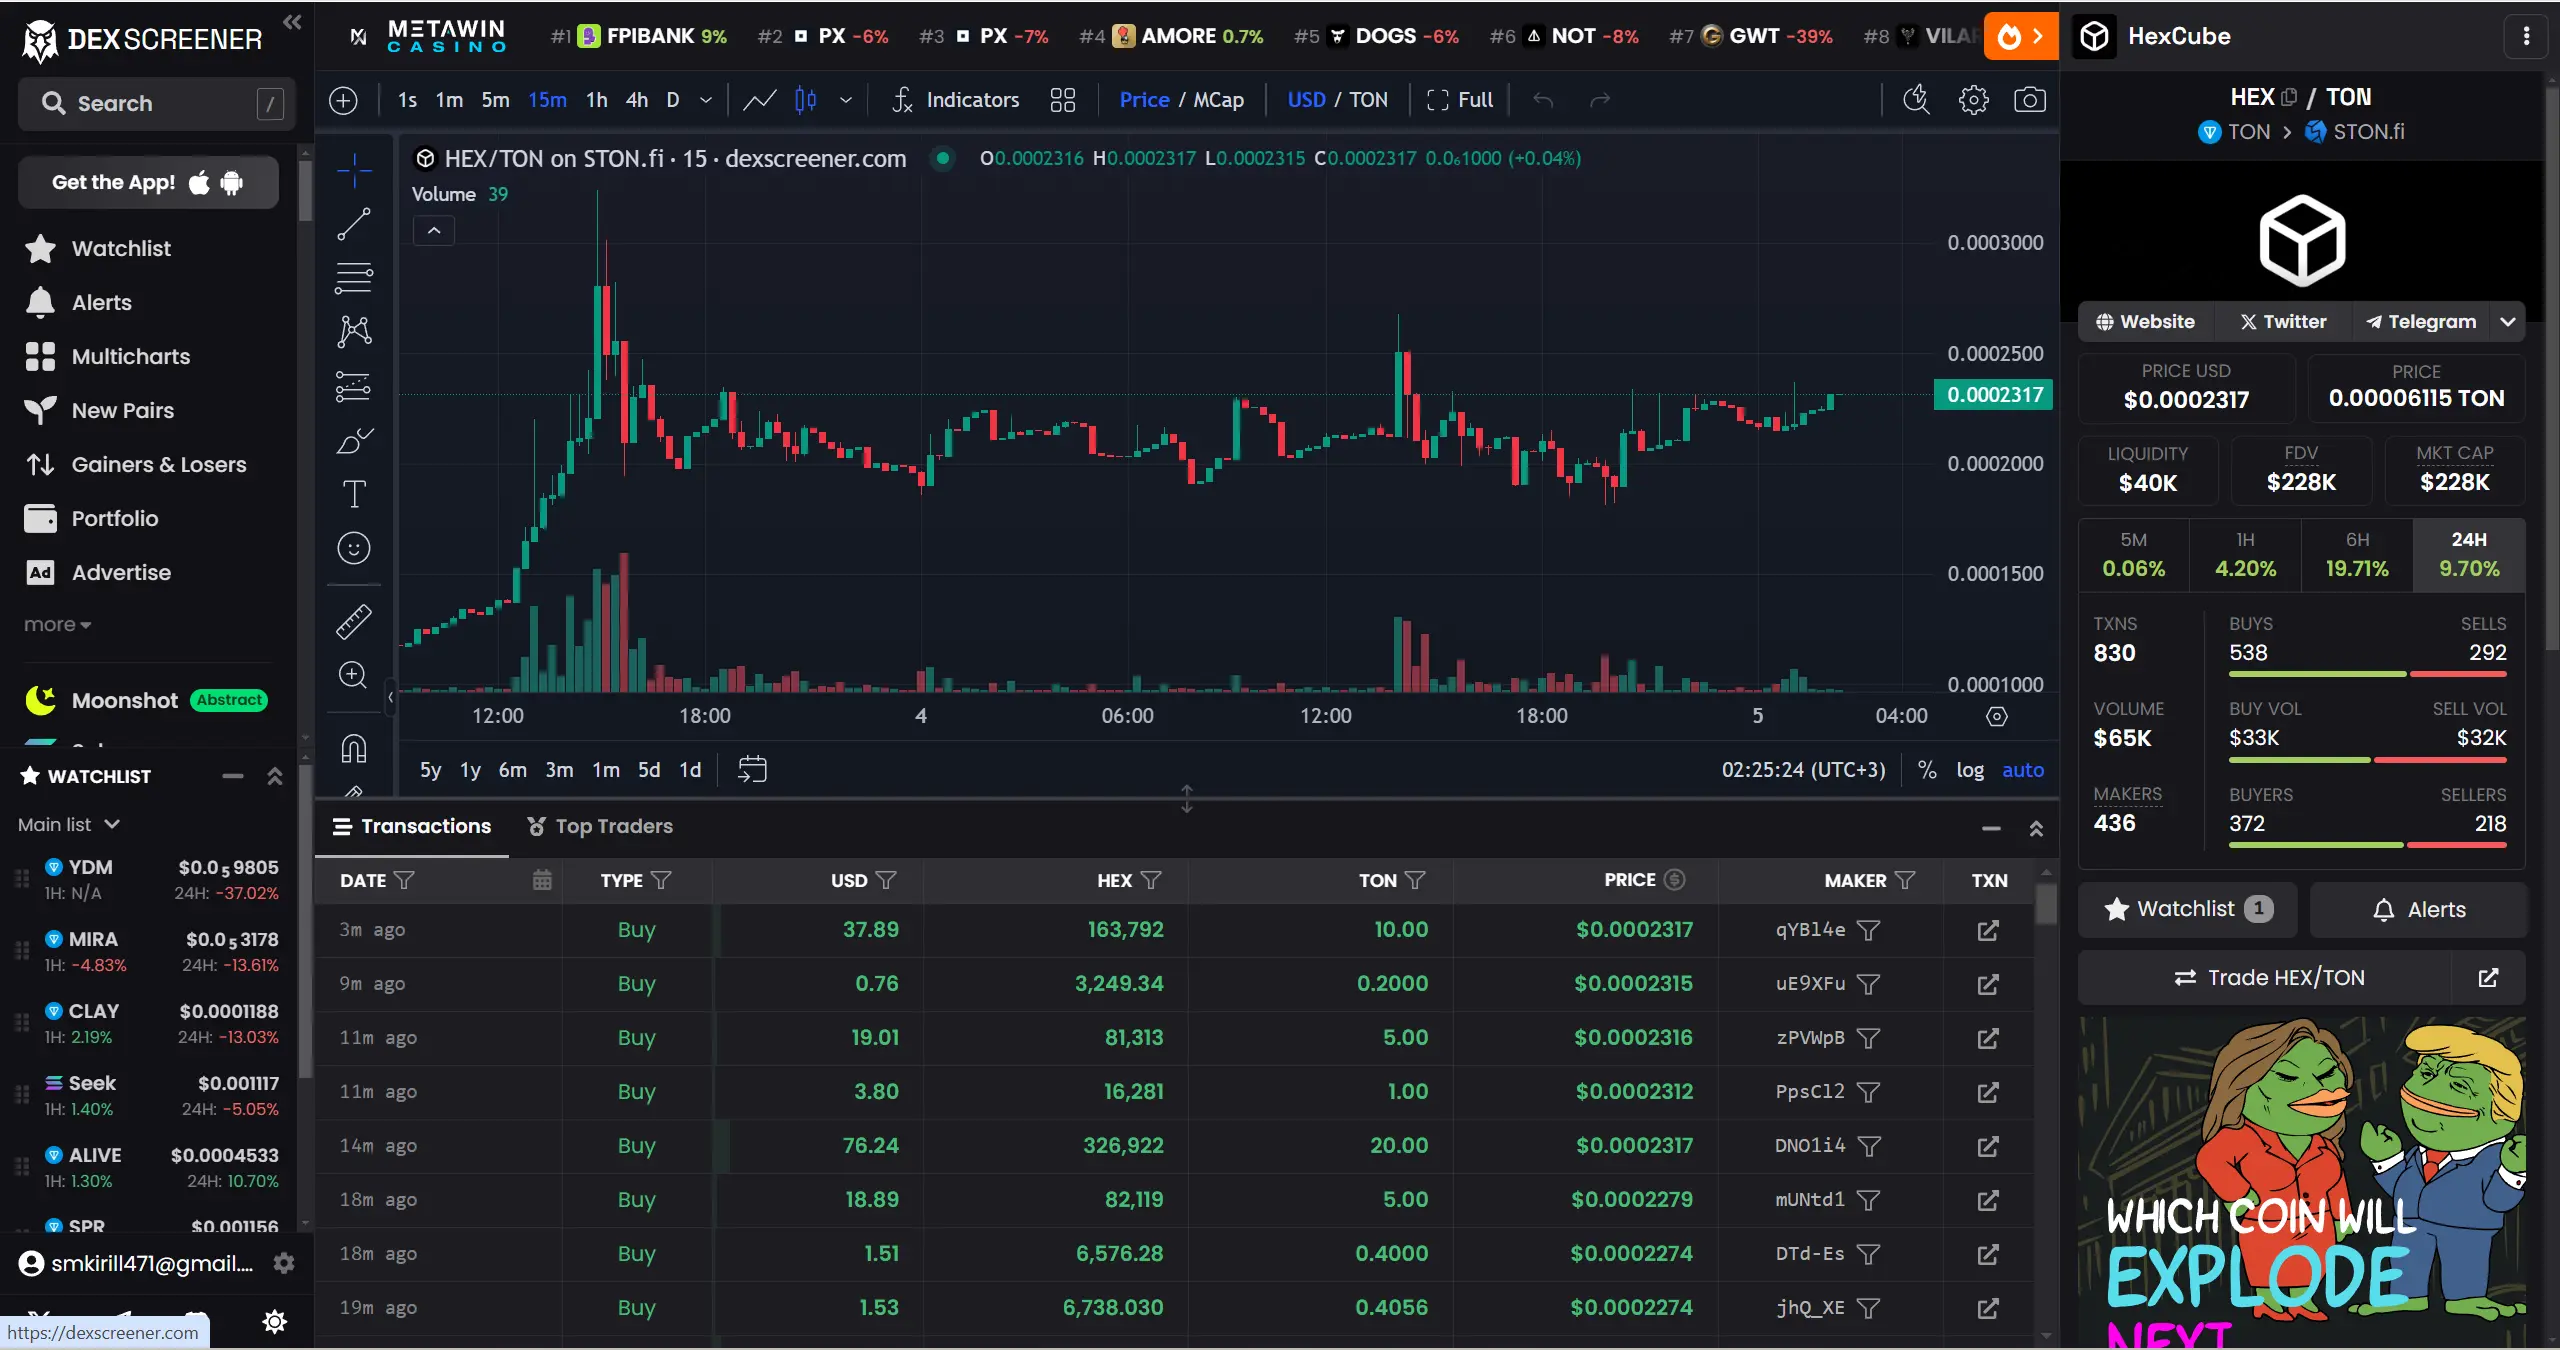Open the go-to-date calendar icon
Image resolution: width=2560 pixels, height=1350 pixels.
752,769
